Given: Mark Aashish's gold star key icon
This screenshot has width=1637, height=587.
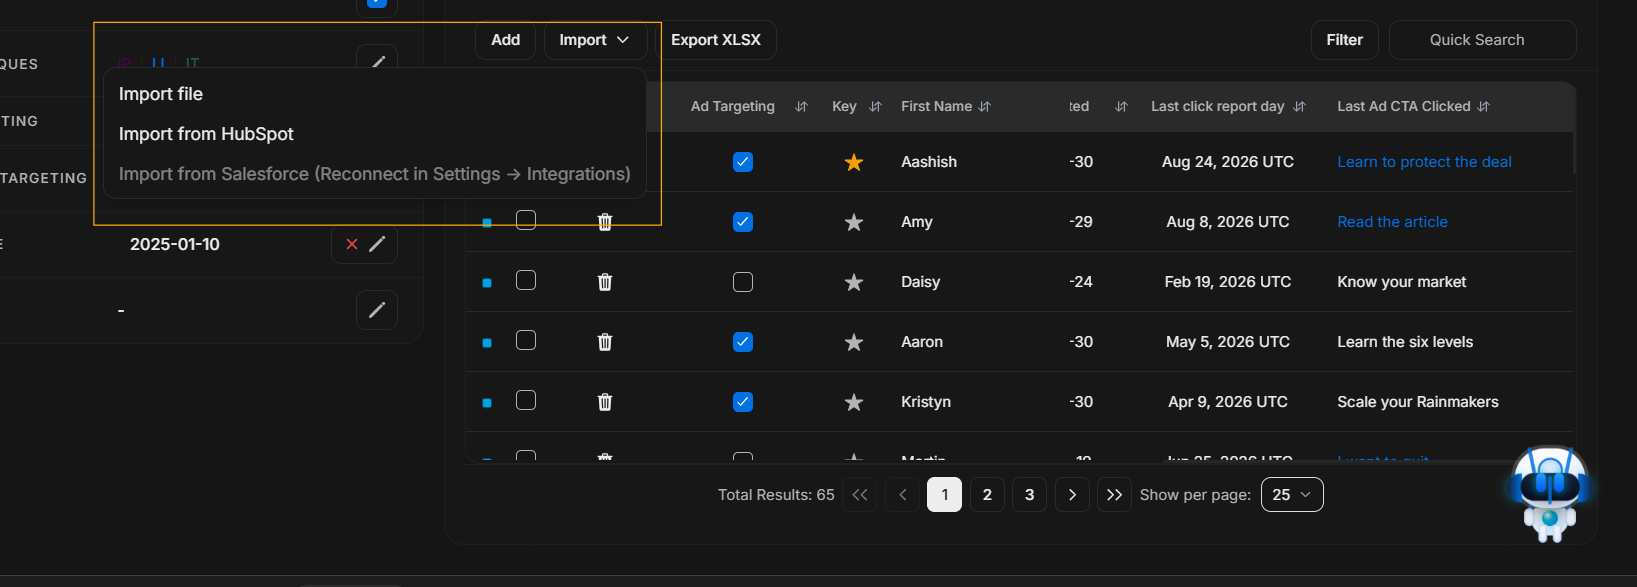Looking at the screenshot, I should tap(854, 162).
